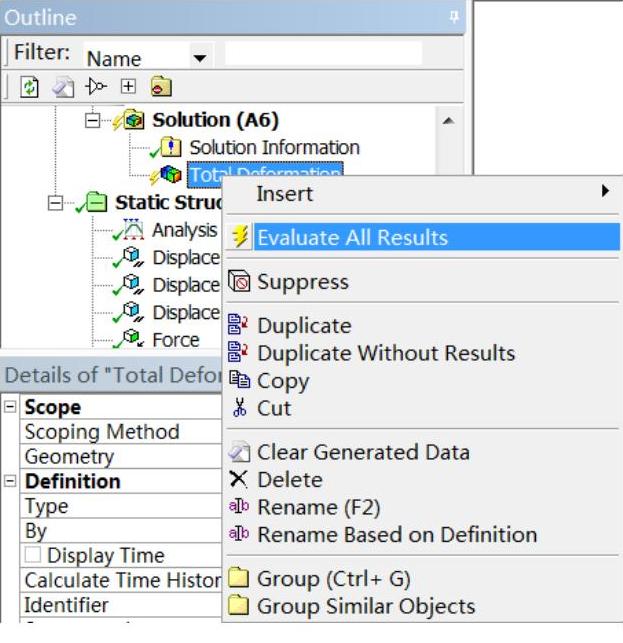Toggle the Display Time checkbox

tap(38, 556)
